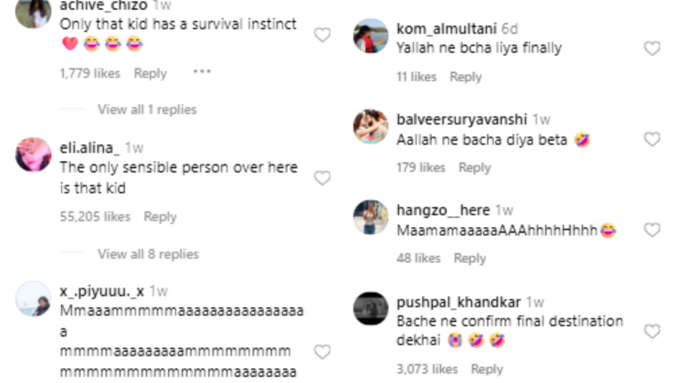This screenshot has height=383, width=680.
Task: Like hangzo__here's Maamamaaaaa comment
Action: 652,230
